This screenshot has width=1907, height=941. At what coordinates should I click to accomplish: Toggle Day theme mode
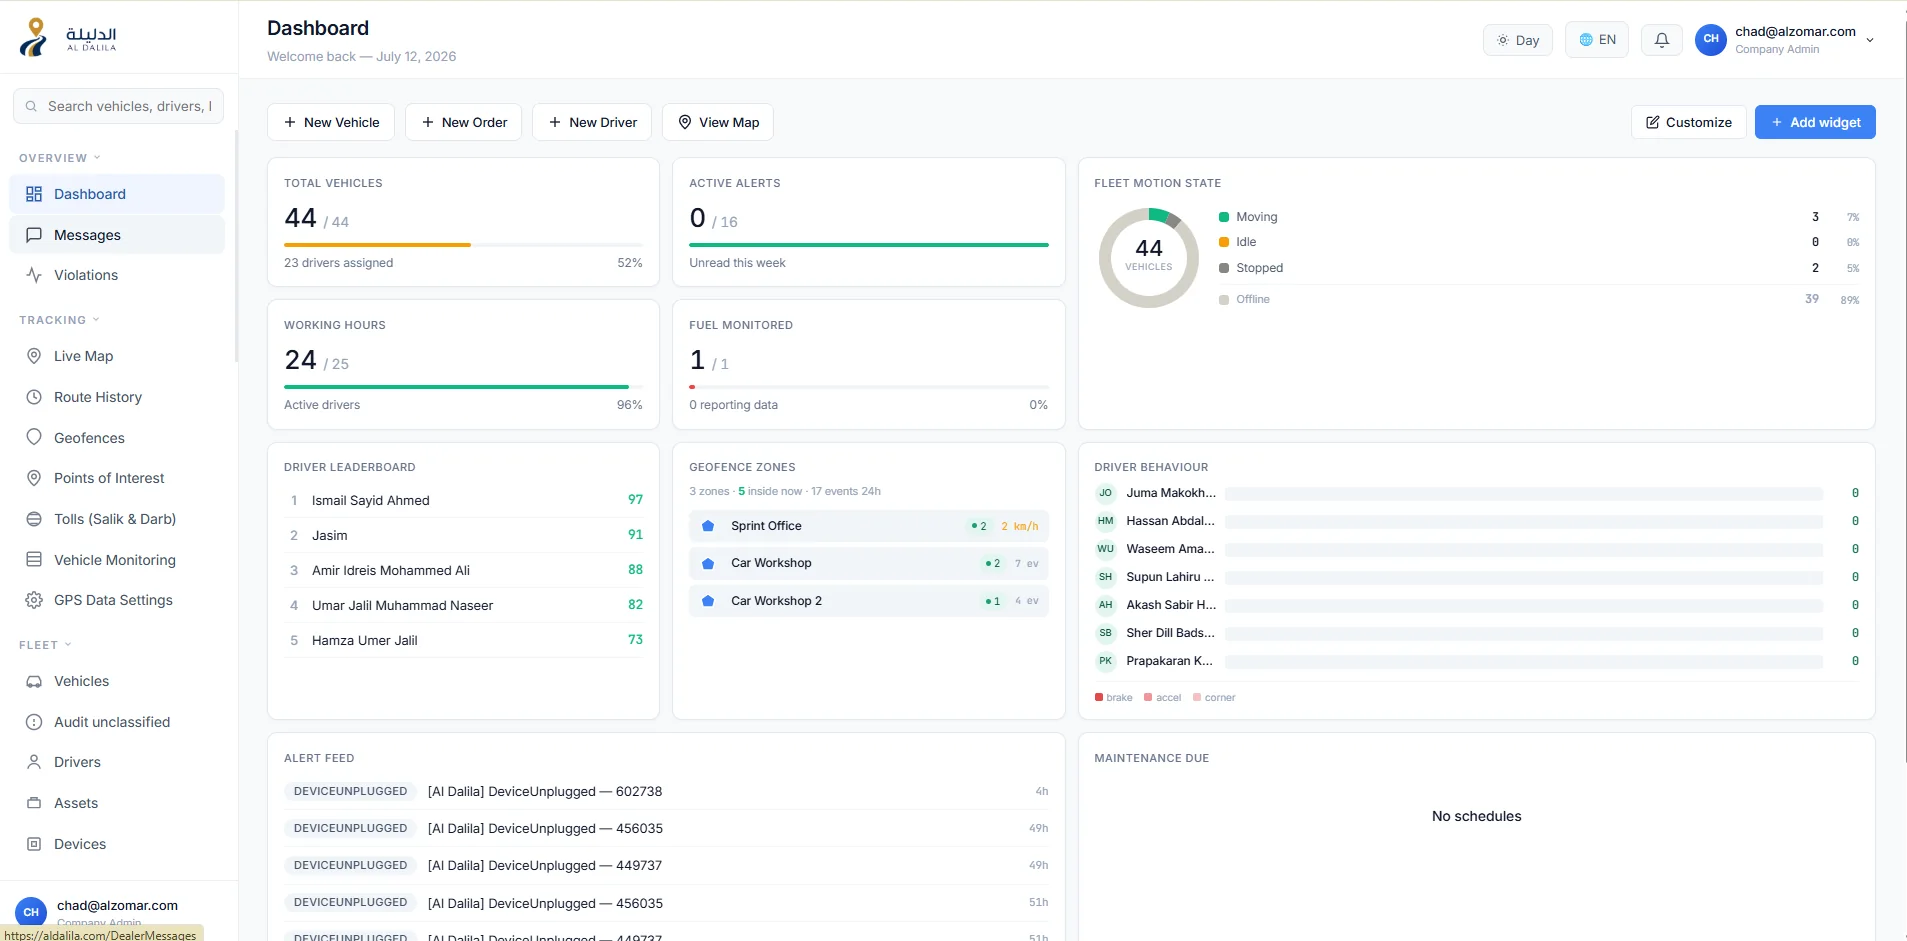tap(1517, 40)
